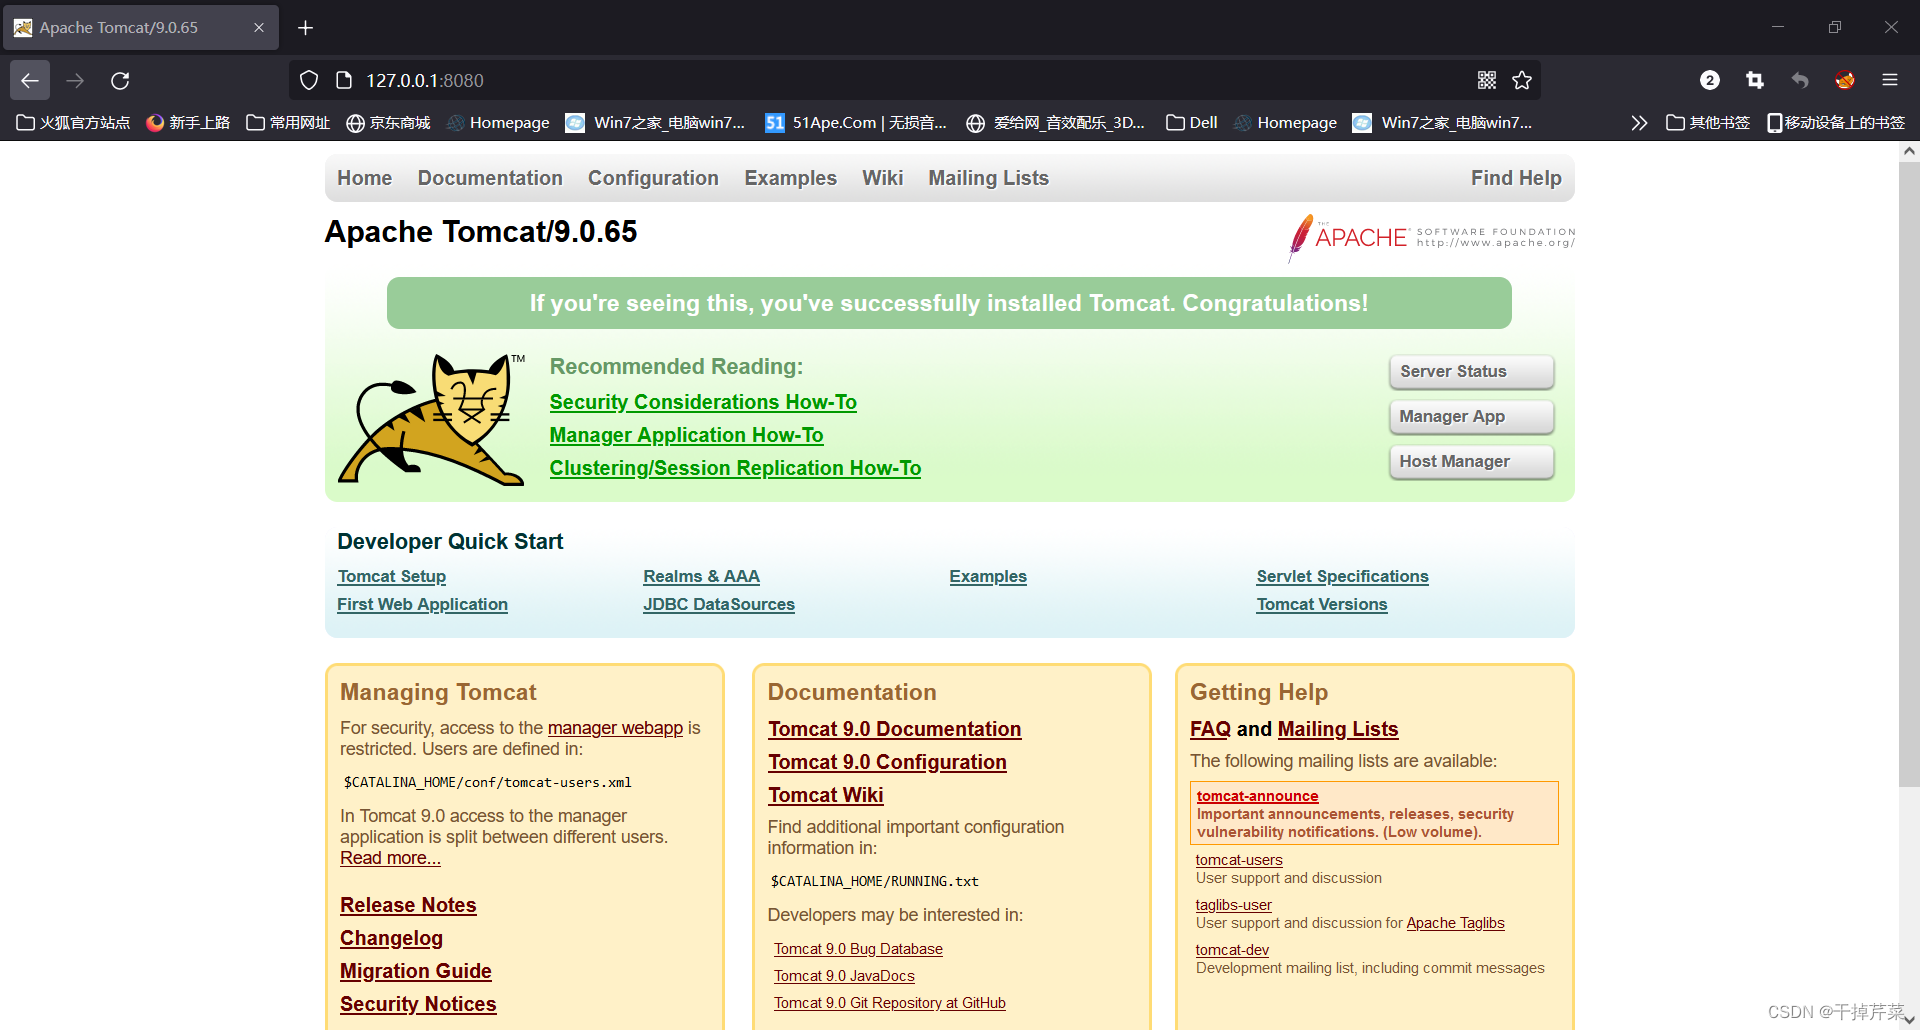This screenshot has height=1030, width=1920.
Task: Open the 51Ape.Com bookmark
Action: [x=856, y=122]
